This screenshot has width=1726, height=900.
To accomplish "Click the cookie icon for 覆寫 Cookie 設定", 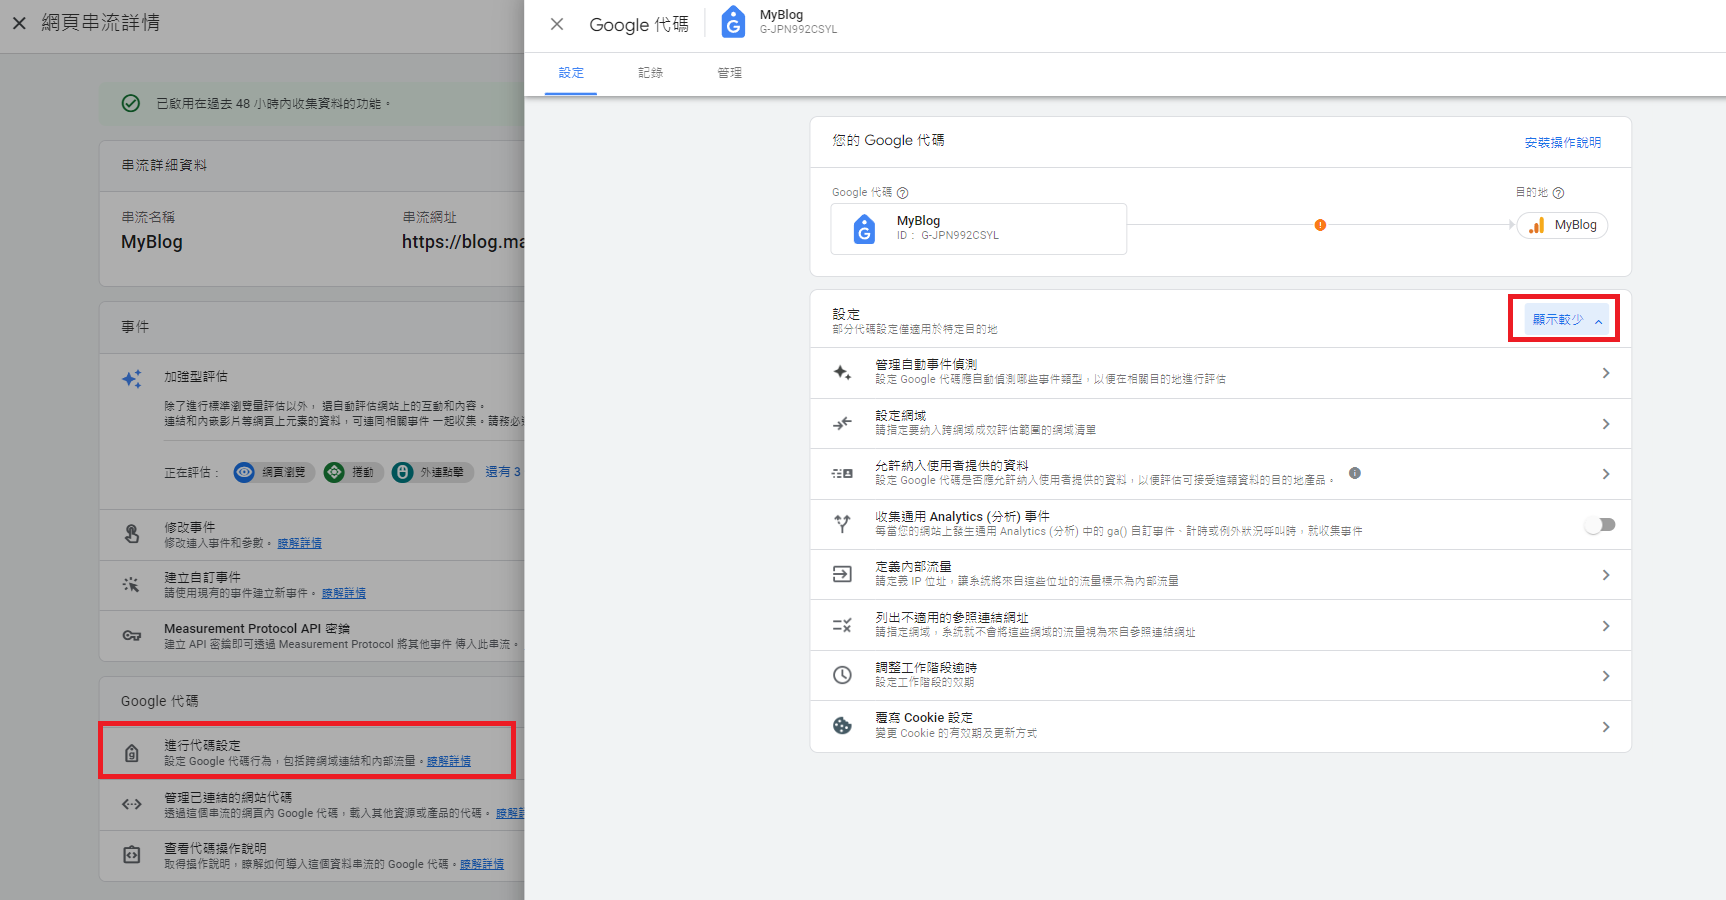I will [842, 726].
